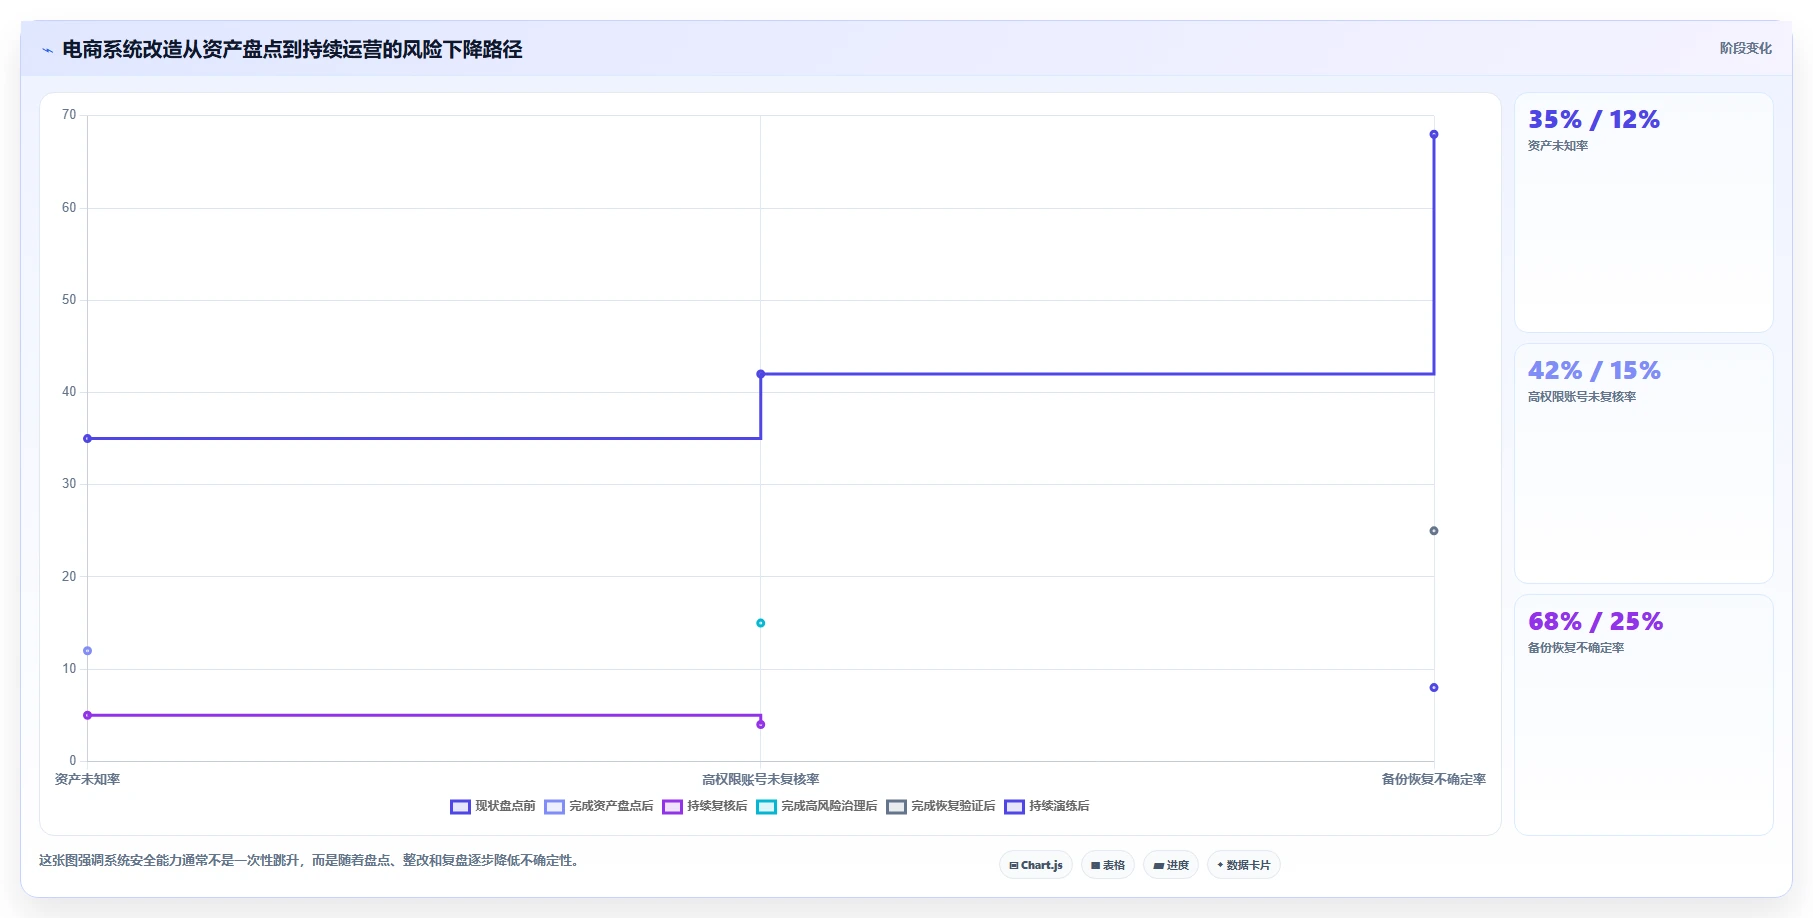Click the 表格 tag

[x=1108, y=865]
